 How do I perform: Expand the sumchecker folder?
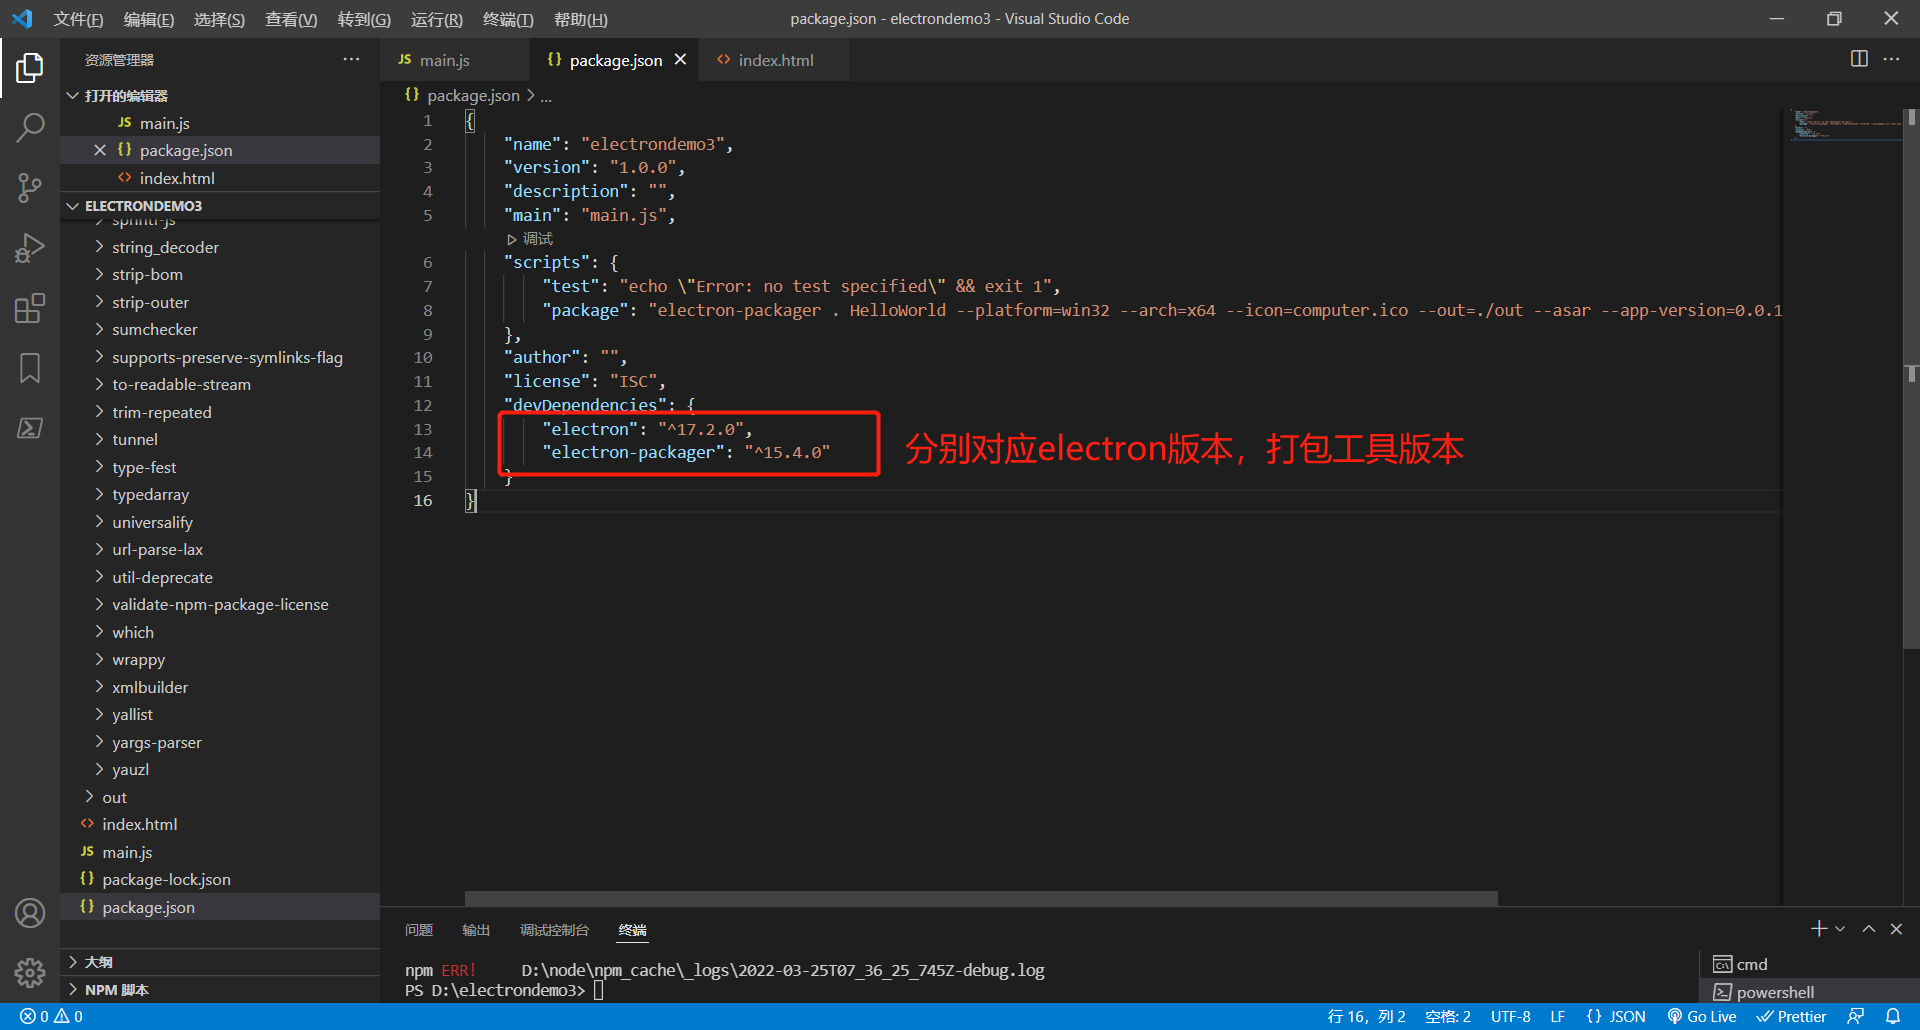(220, 329)
